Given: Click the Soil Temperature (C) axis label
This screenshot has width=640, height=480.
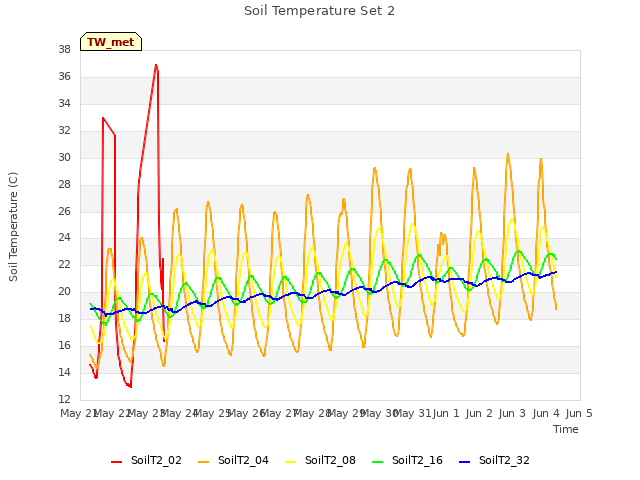Looking at the screenshot, I should pos(13,227).
